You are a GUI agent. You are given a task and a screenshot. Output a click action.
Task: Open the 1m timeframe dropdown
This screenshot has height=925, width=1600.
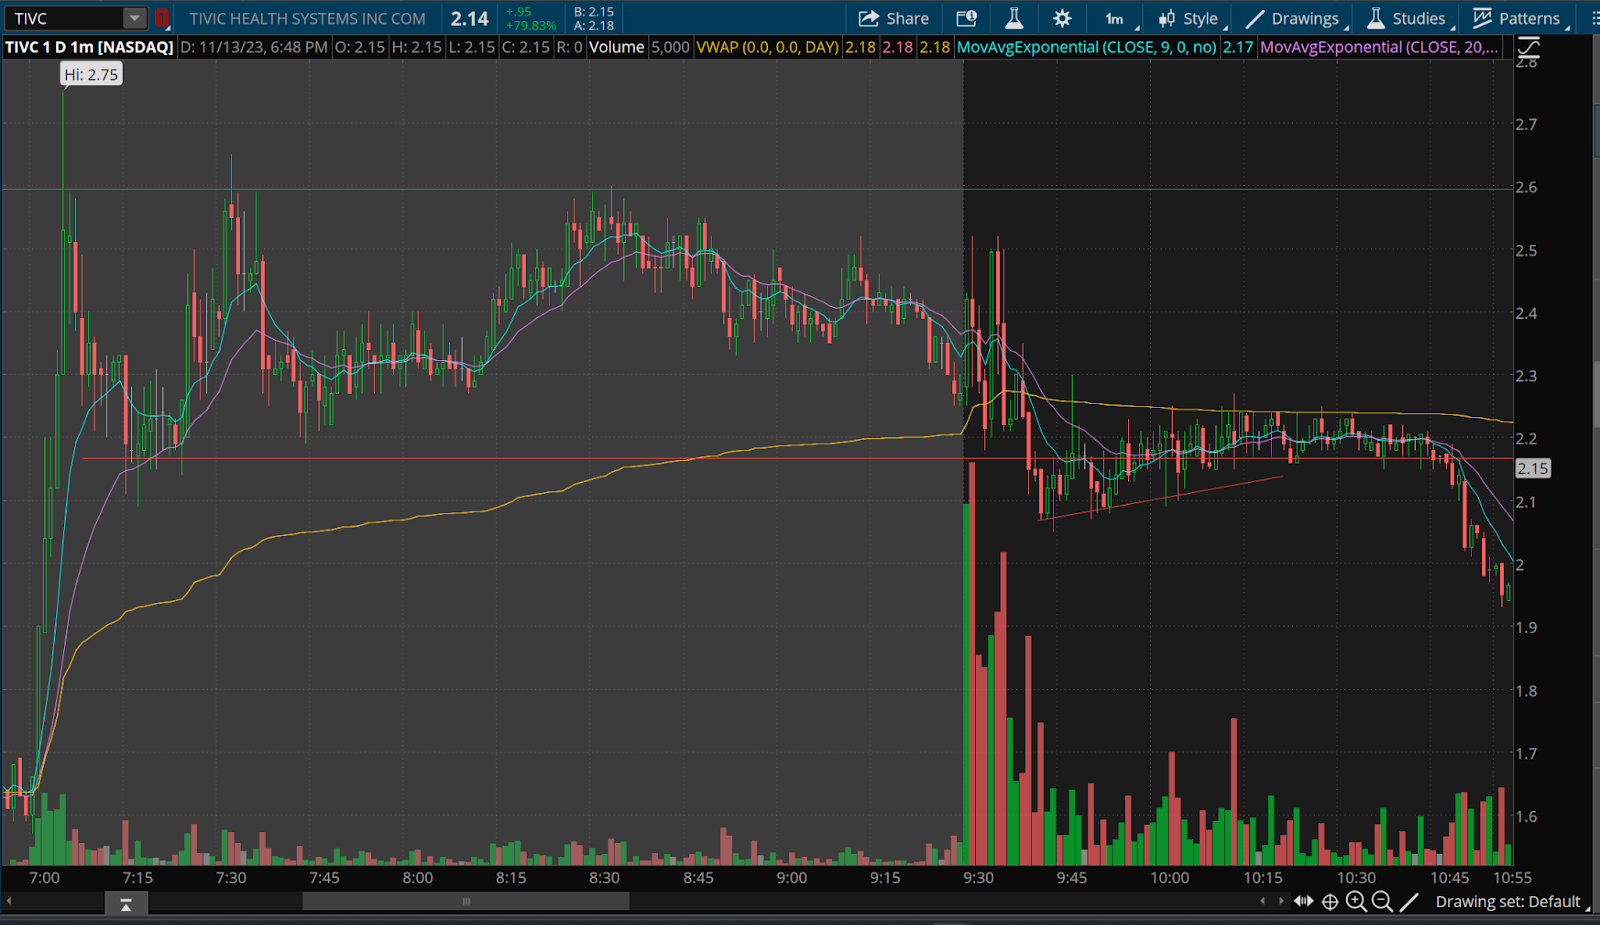1116,18
